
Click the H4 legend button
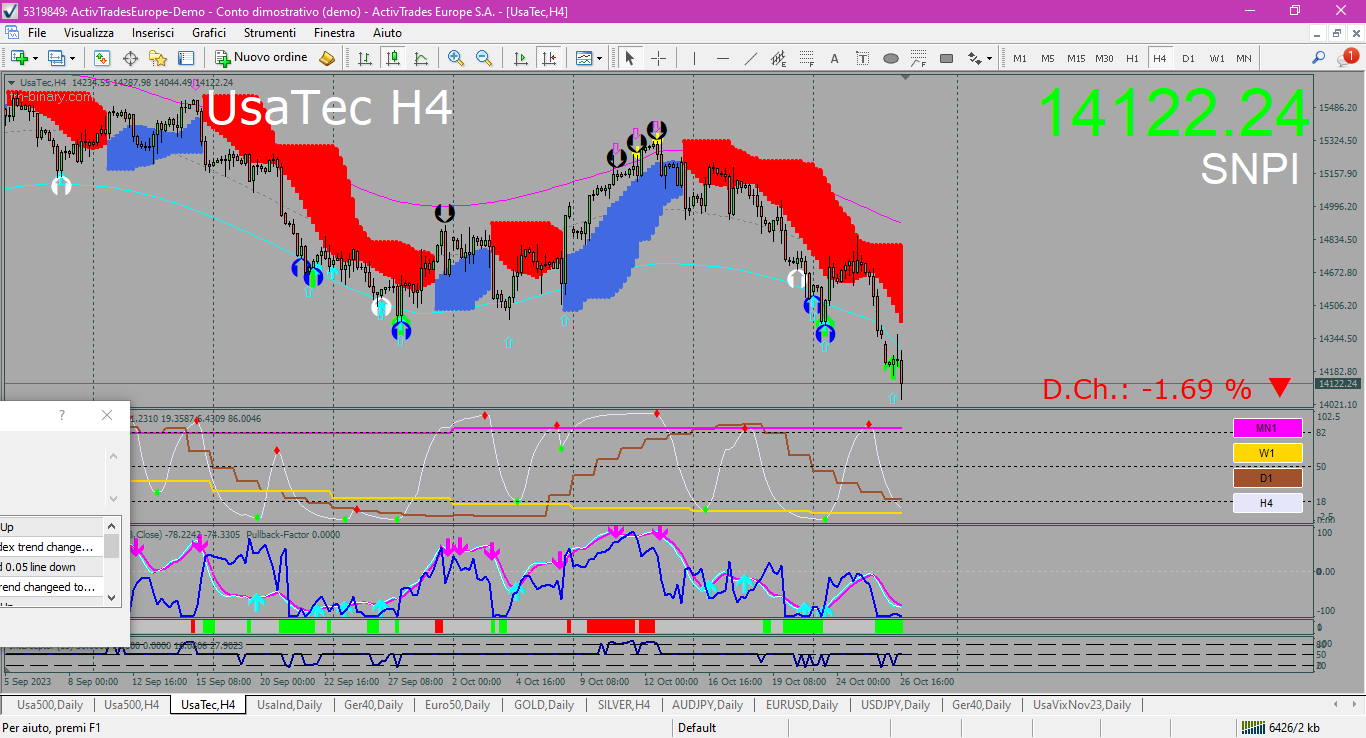[x=1267, y=503]
